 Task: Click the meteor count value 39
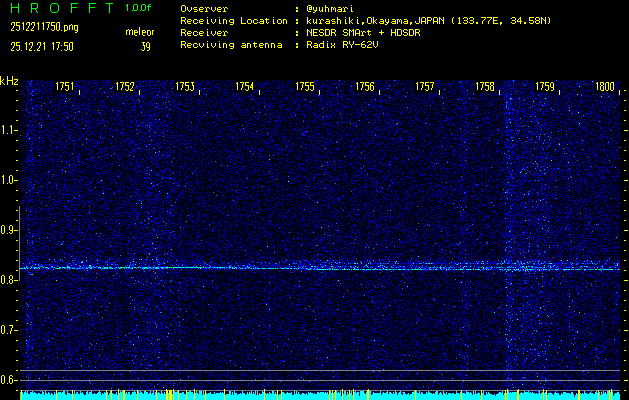146,45
